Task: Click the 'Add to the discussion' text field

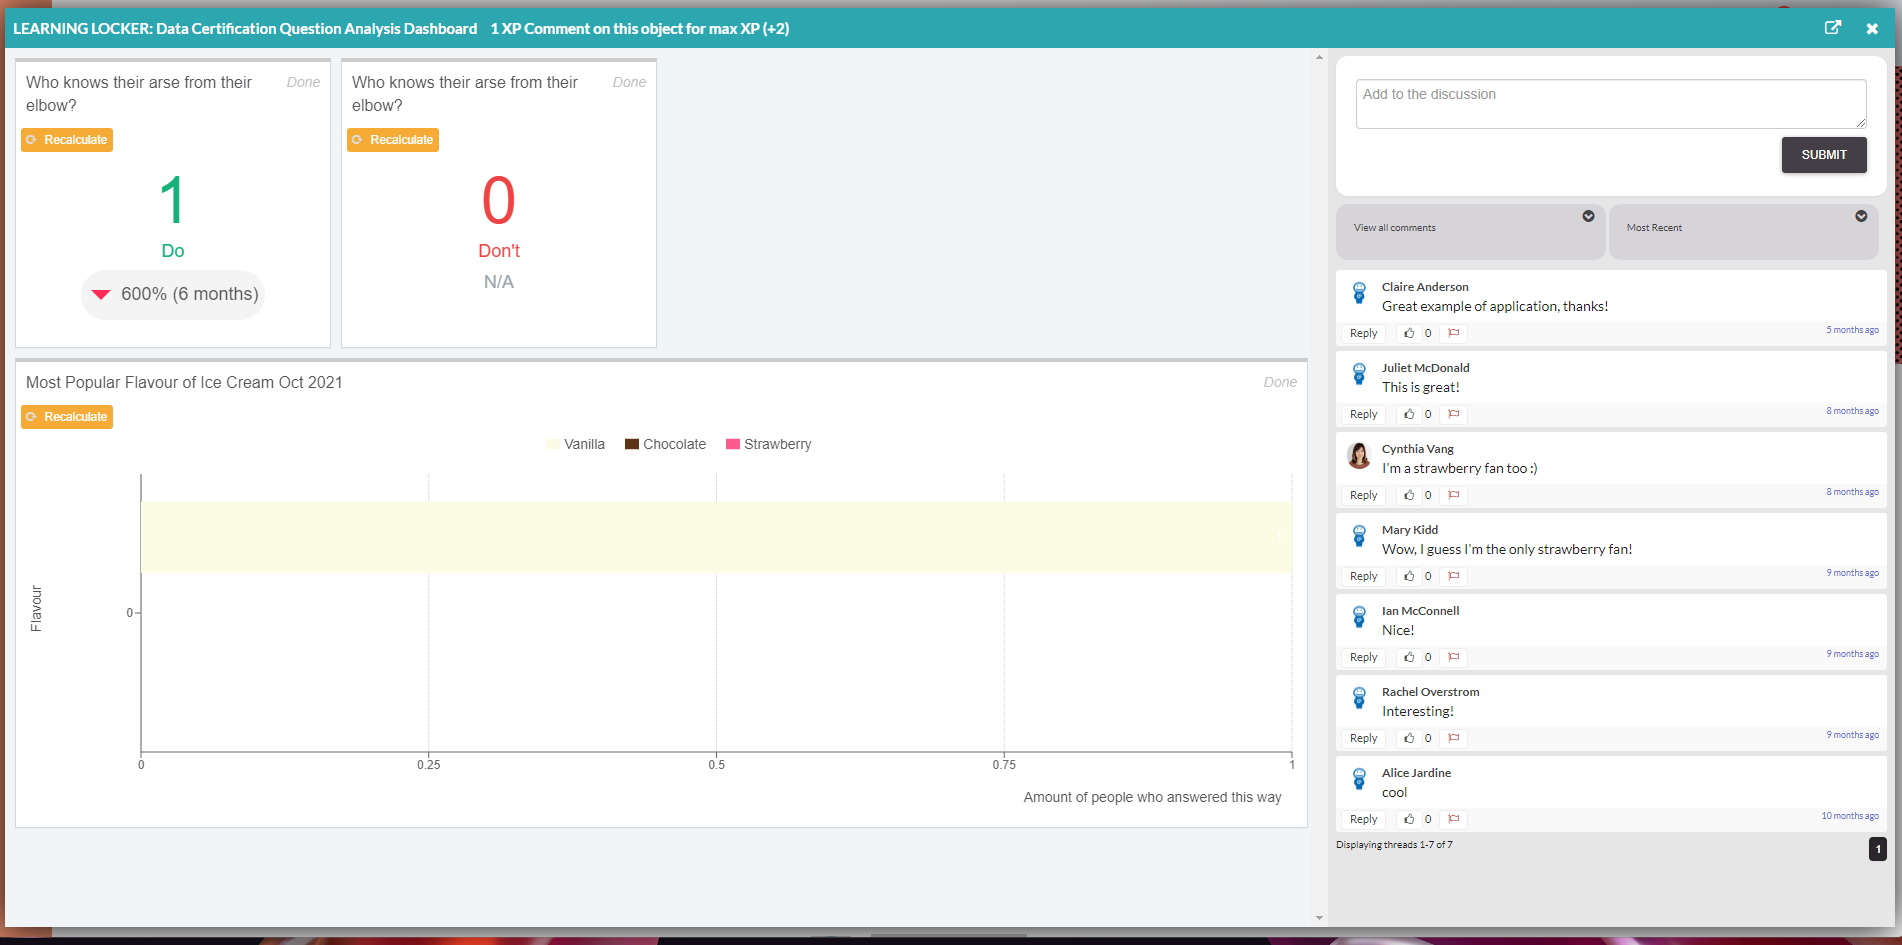Action: [1609, 103]
